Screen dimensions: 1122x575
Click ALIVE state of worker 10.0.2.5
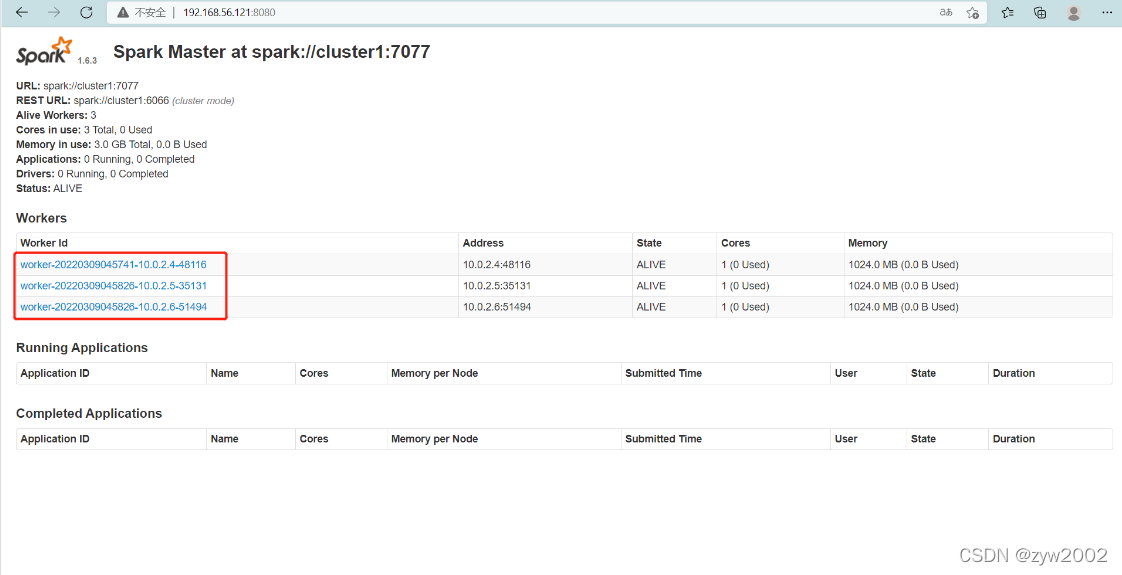pyautogui.click(x=651, y=285)
